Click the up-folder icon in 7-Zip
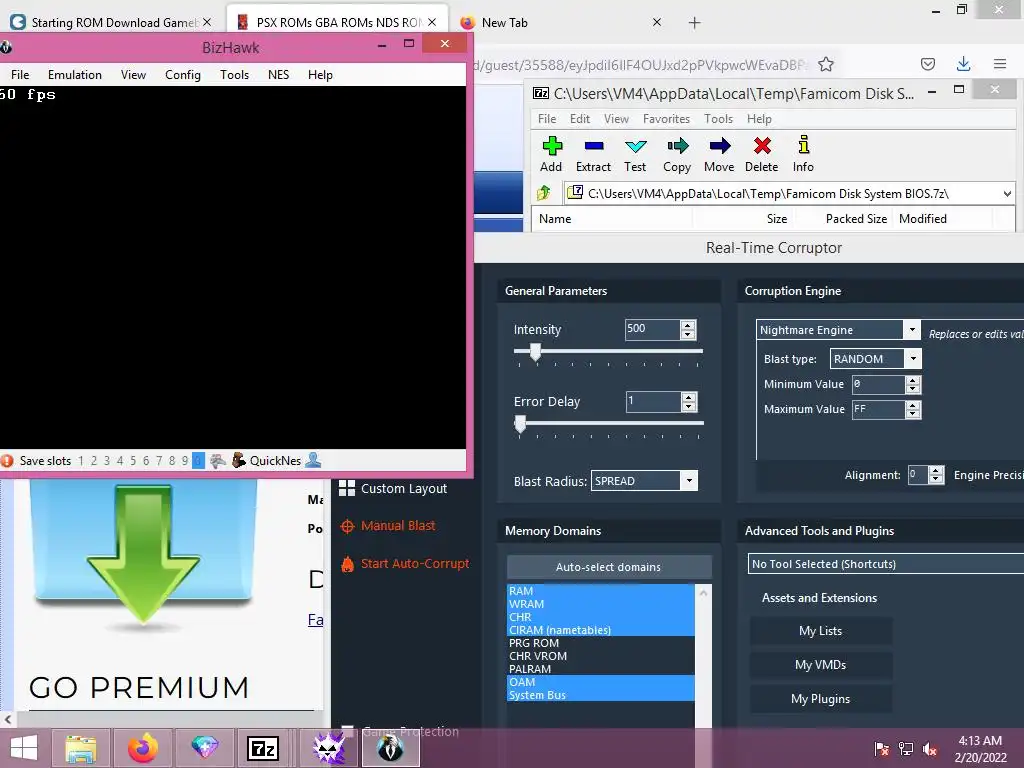Viewport: 1024px width, 768px height. point(543,193)
